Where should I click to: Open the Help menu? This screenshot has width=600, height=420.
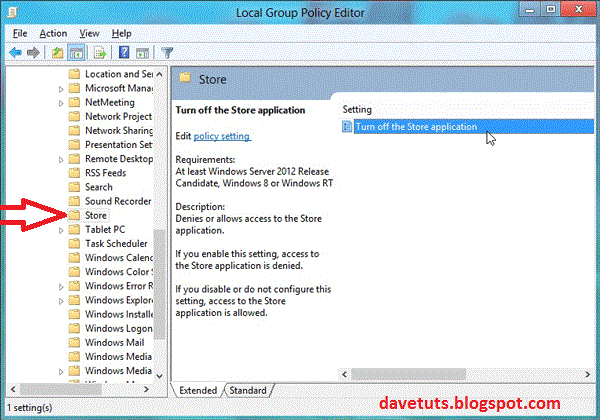(x=121, y=33)
